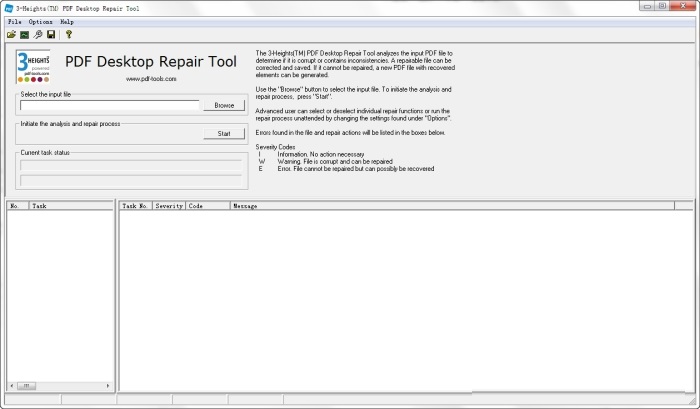Click right arrow of task list horizontal scrollbar
Image resolution: width=700 pixels, height=409 pixels.
click(x=108, y=386)
